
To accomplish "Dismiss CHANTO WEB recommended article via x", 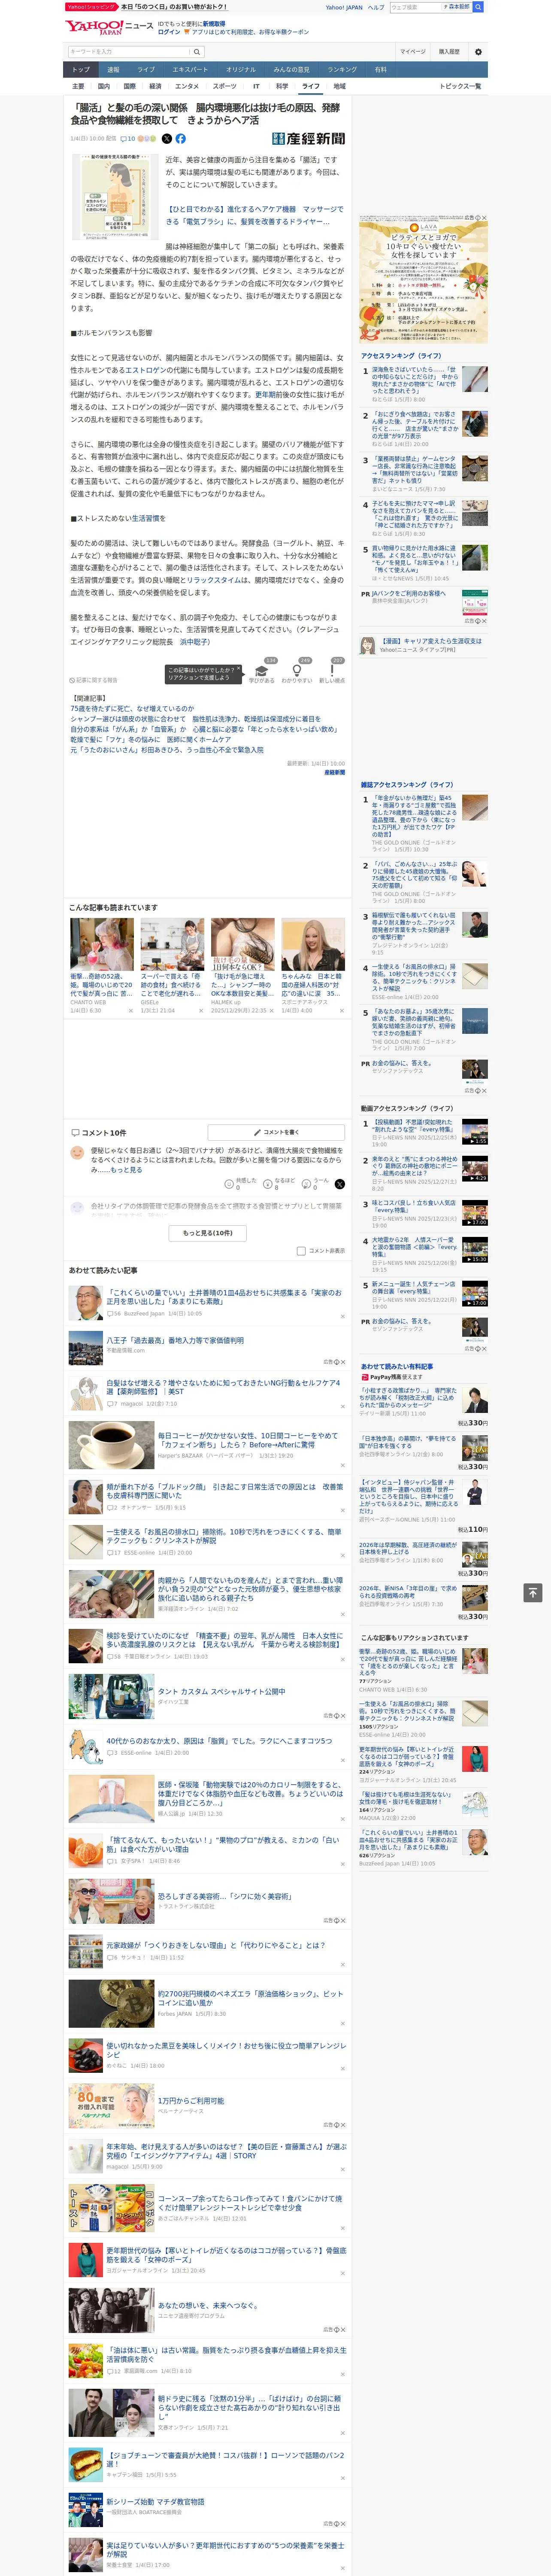I will point(130,1011).
